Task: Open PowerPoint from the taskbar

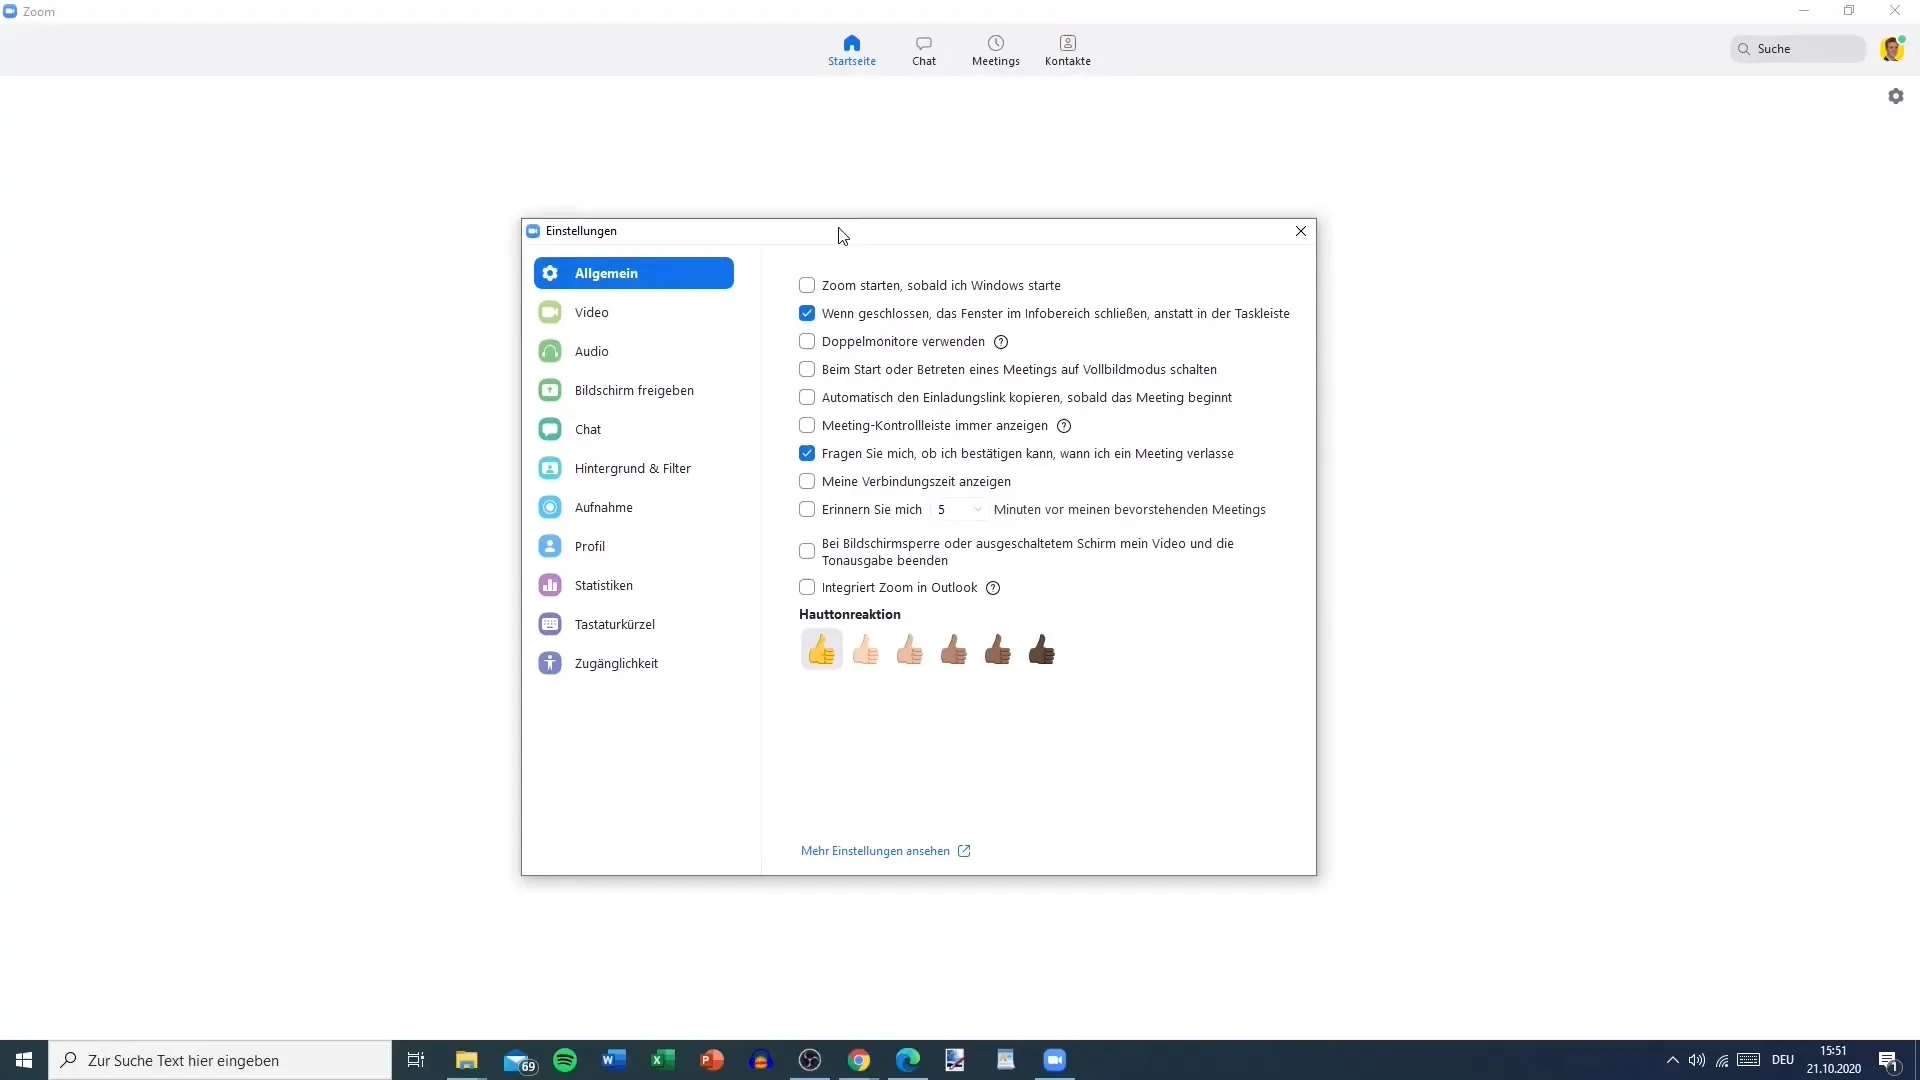Action: [712, 1060]
